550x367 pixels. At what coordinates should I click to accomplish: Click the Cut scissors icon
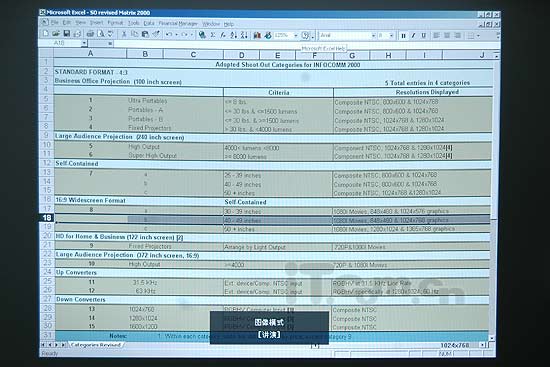(x=124, y=34)
